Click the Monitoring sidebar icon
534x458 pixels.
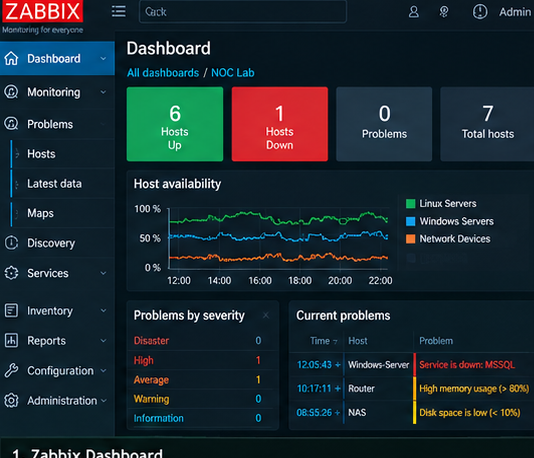[x=11, y=92]
